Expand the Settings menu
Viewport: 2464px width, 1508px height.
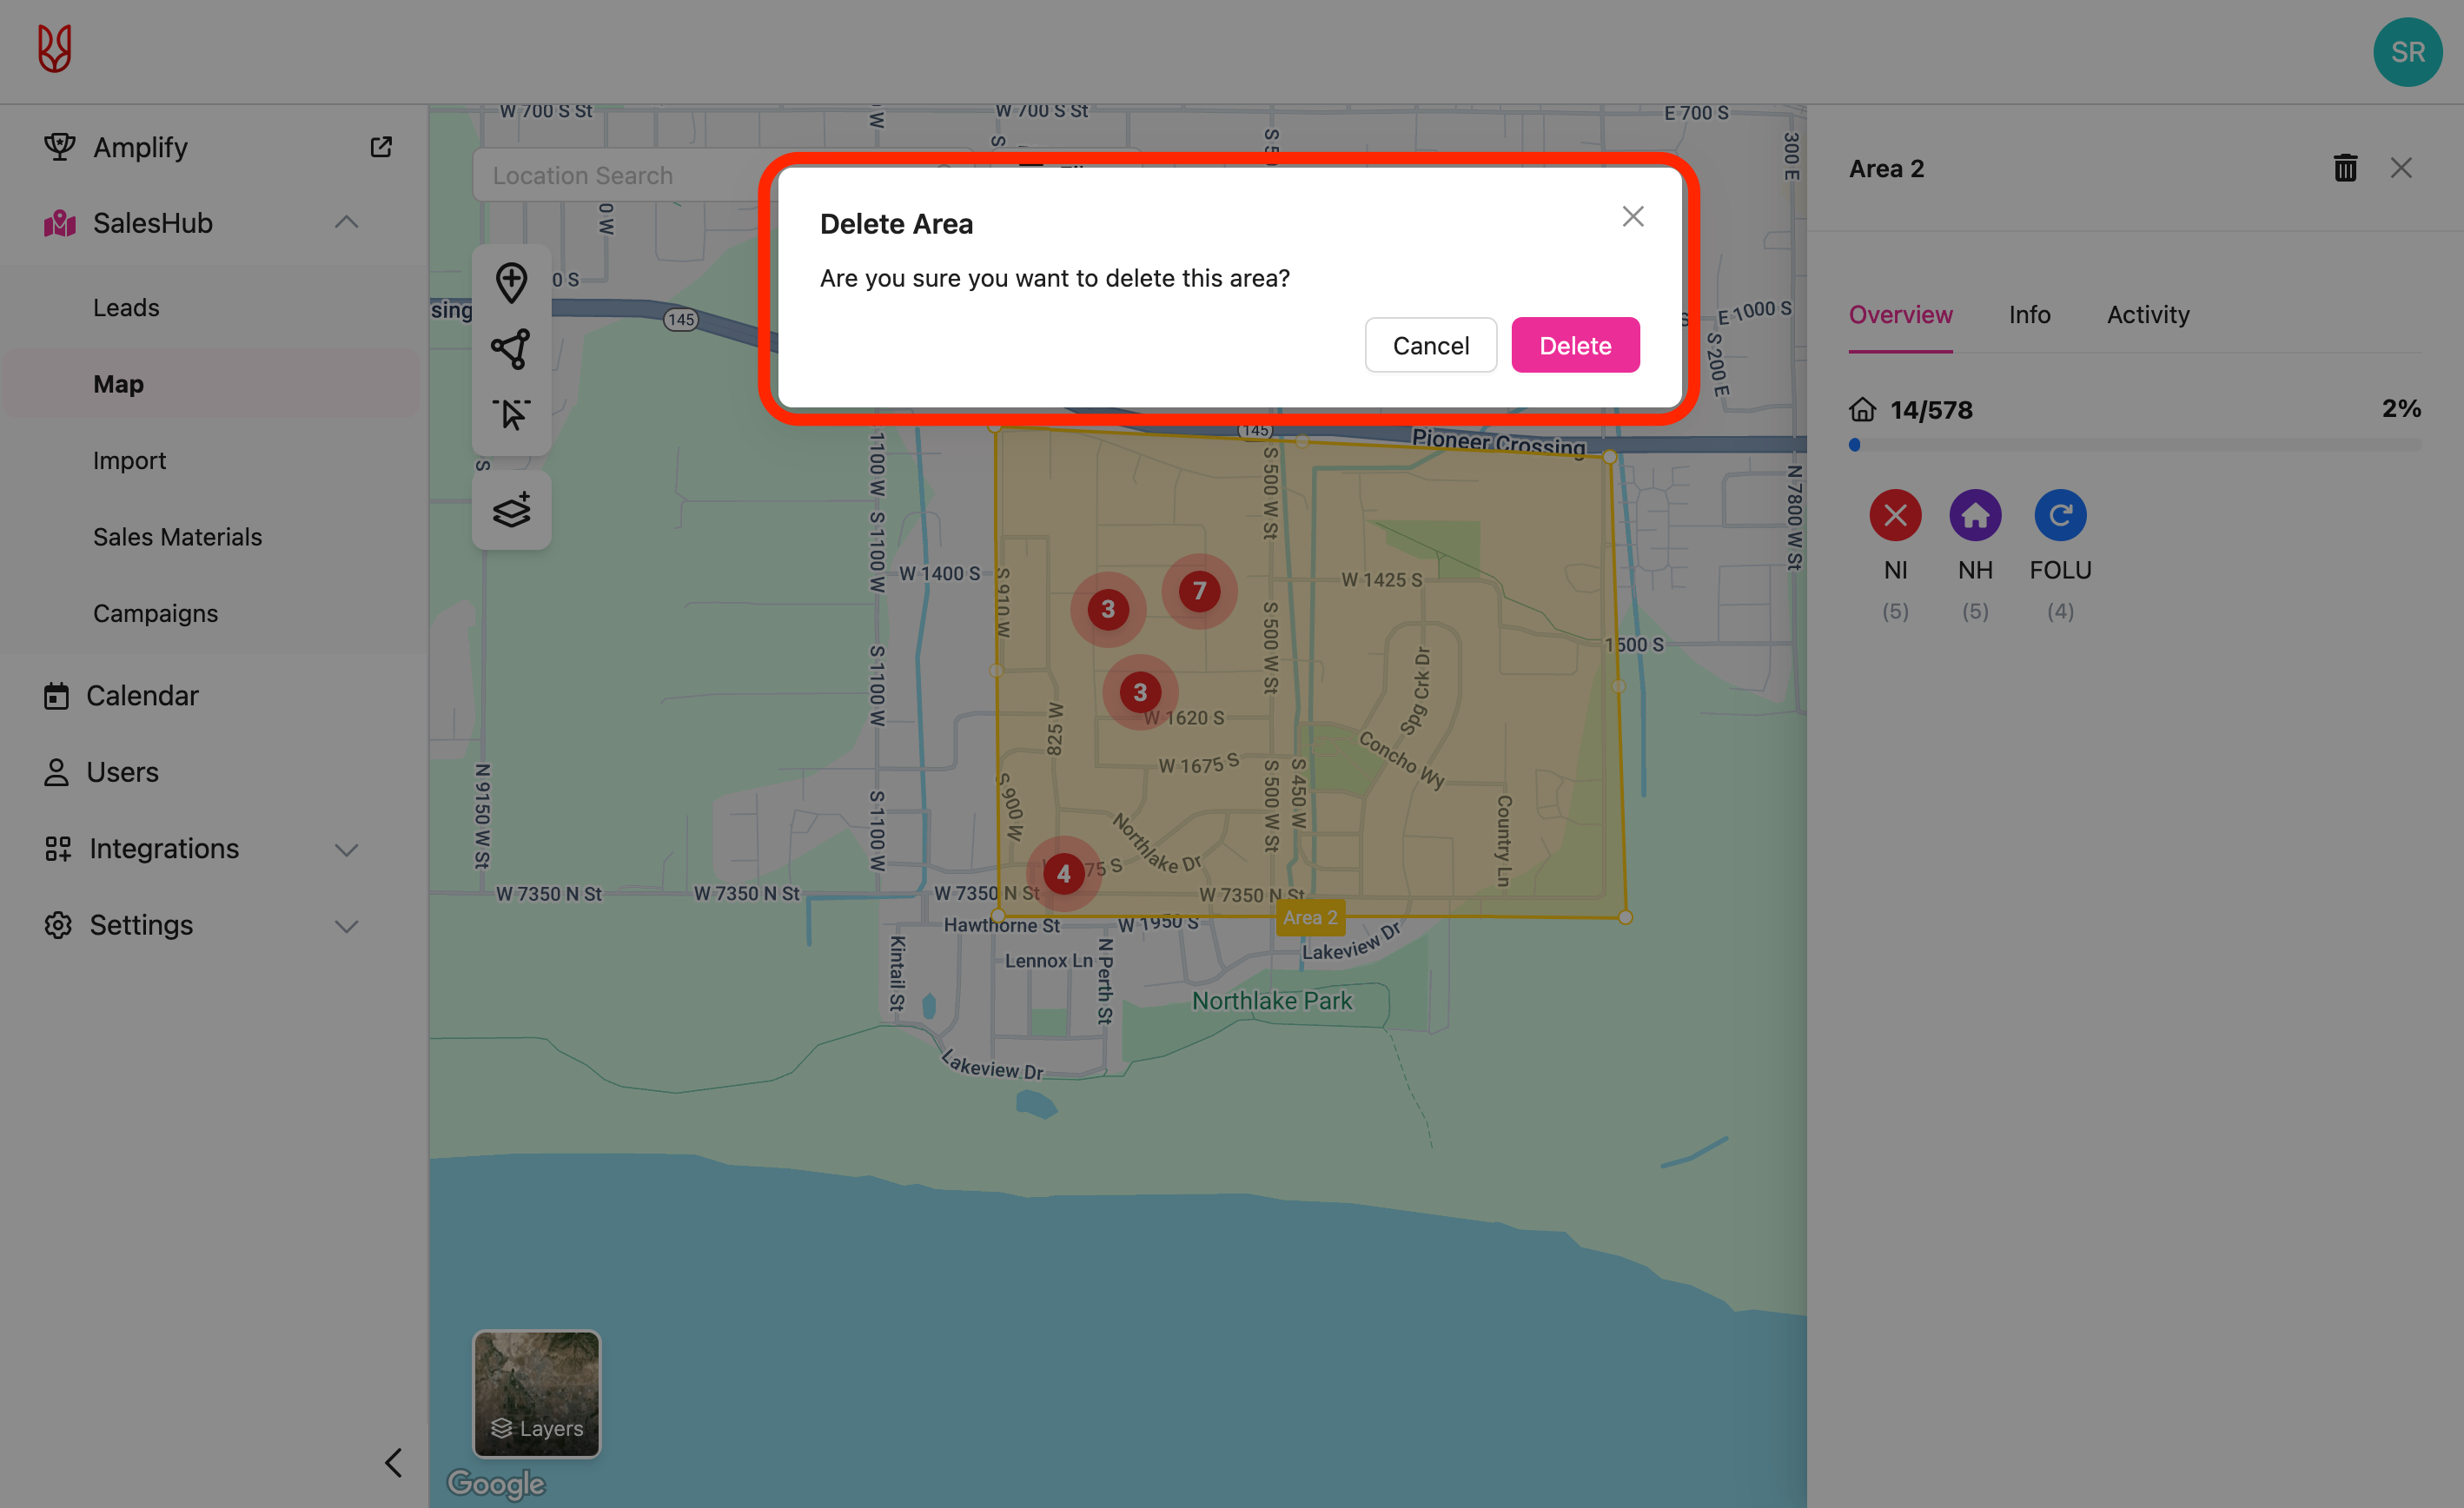click(x=346, y=926)
